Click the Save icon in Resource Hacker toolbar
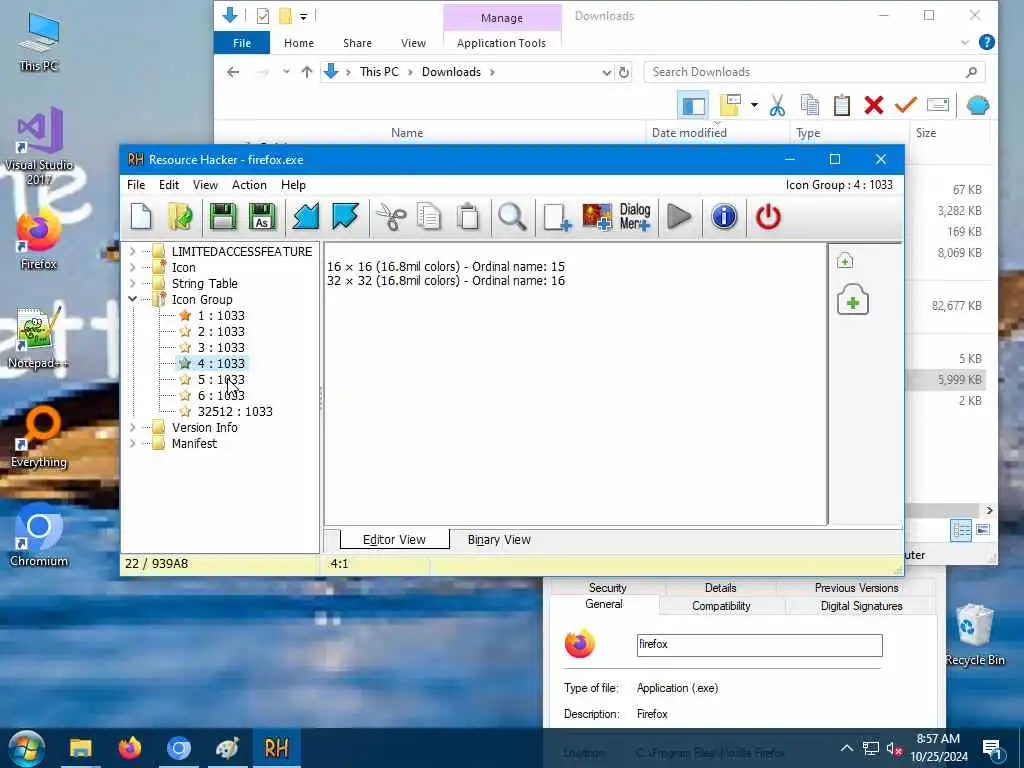Image resolution: width=1024 pixels, height=768 pixels. click(x=223, y=217)
